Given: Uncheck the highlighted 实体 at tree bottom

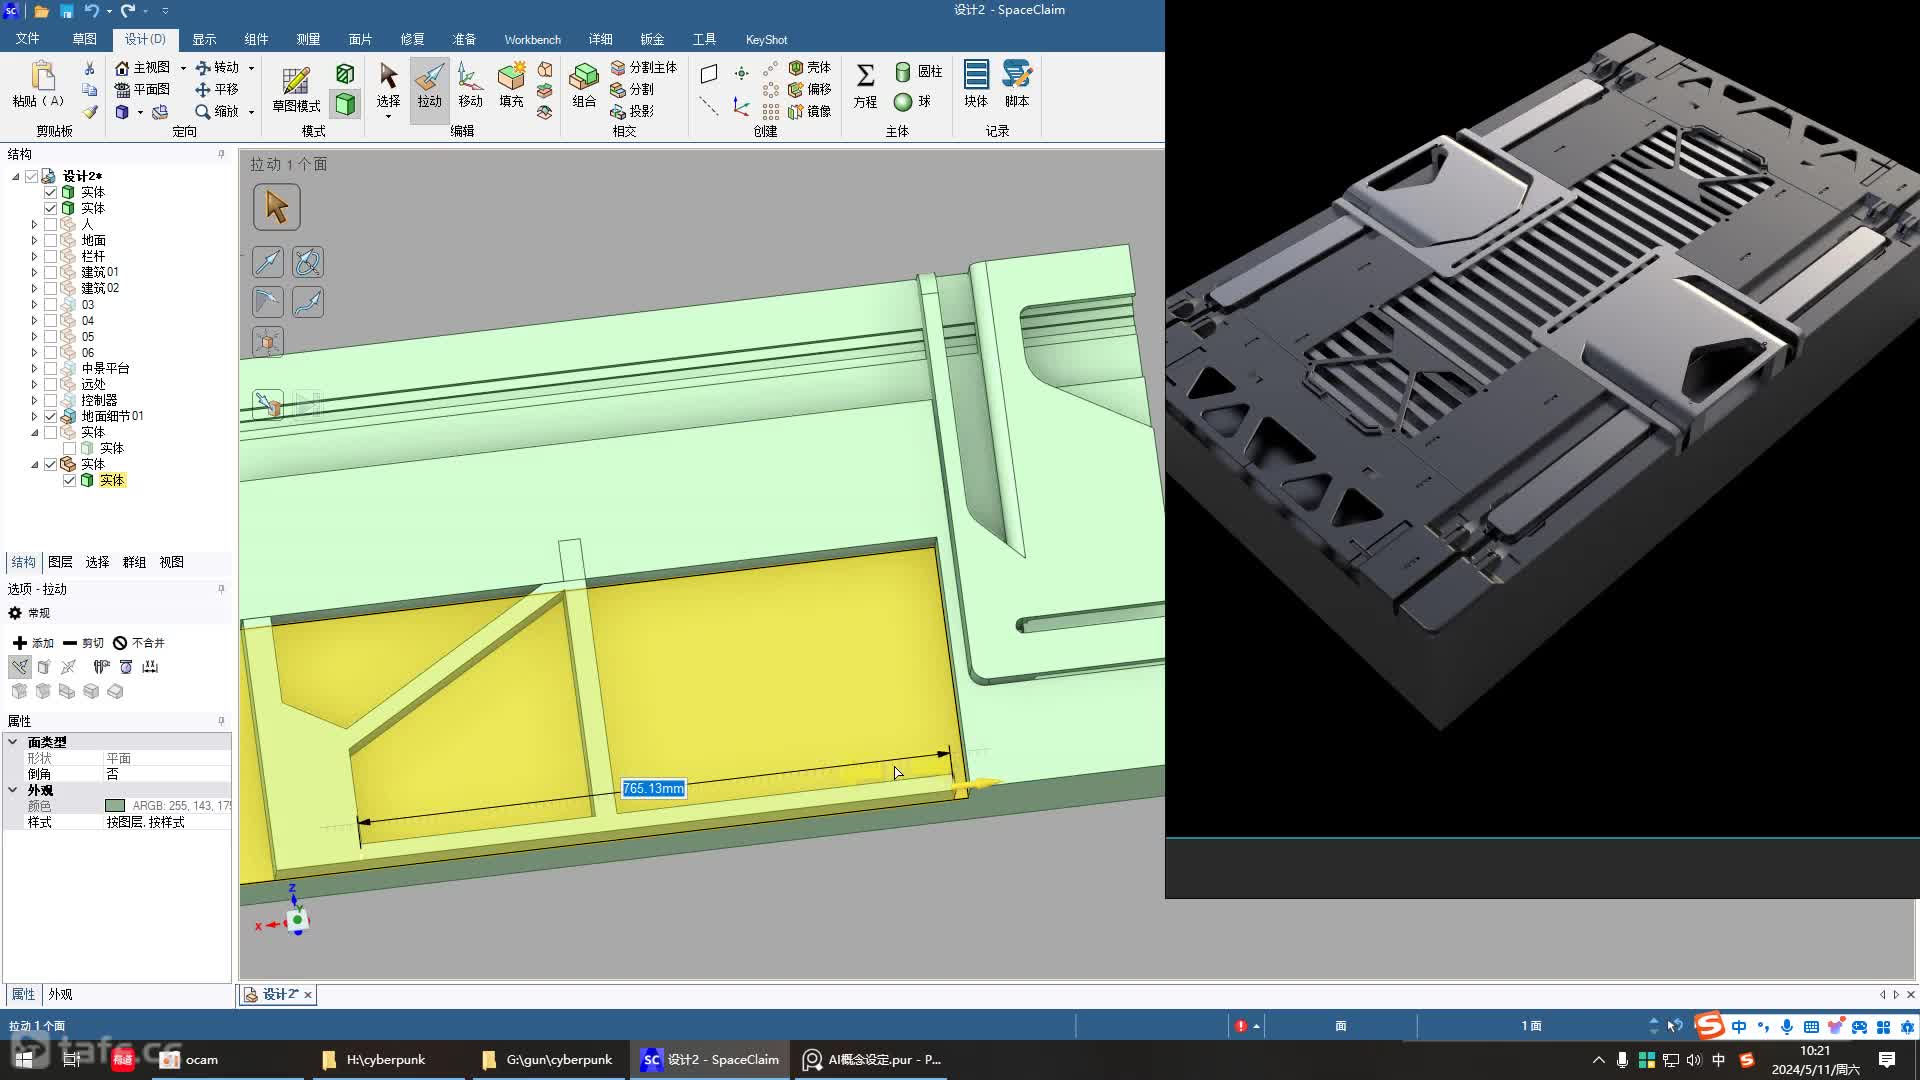Looking at the screenshot, I should pos(69,480).
